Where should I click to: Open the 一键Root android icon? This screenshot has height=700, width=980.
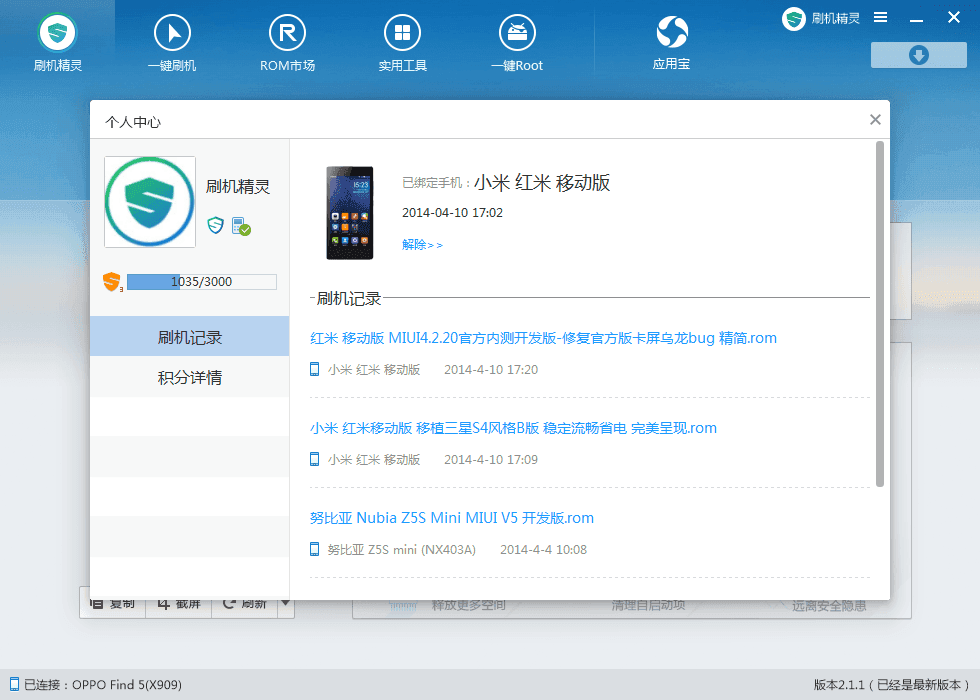click(x=517, y=33)
